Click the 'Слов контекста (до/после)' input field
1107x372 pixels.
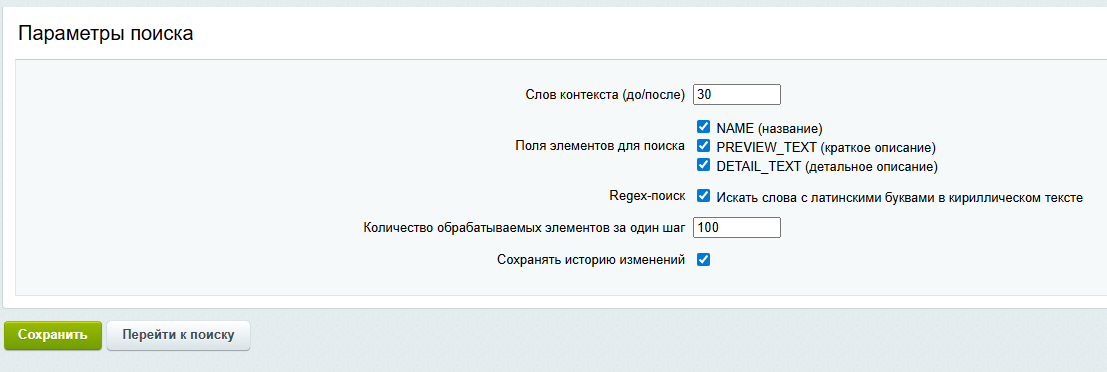[737, 95]
